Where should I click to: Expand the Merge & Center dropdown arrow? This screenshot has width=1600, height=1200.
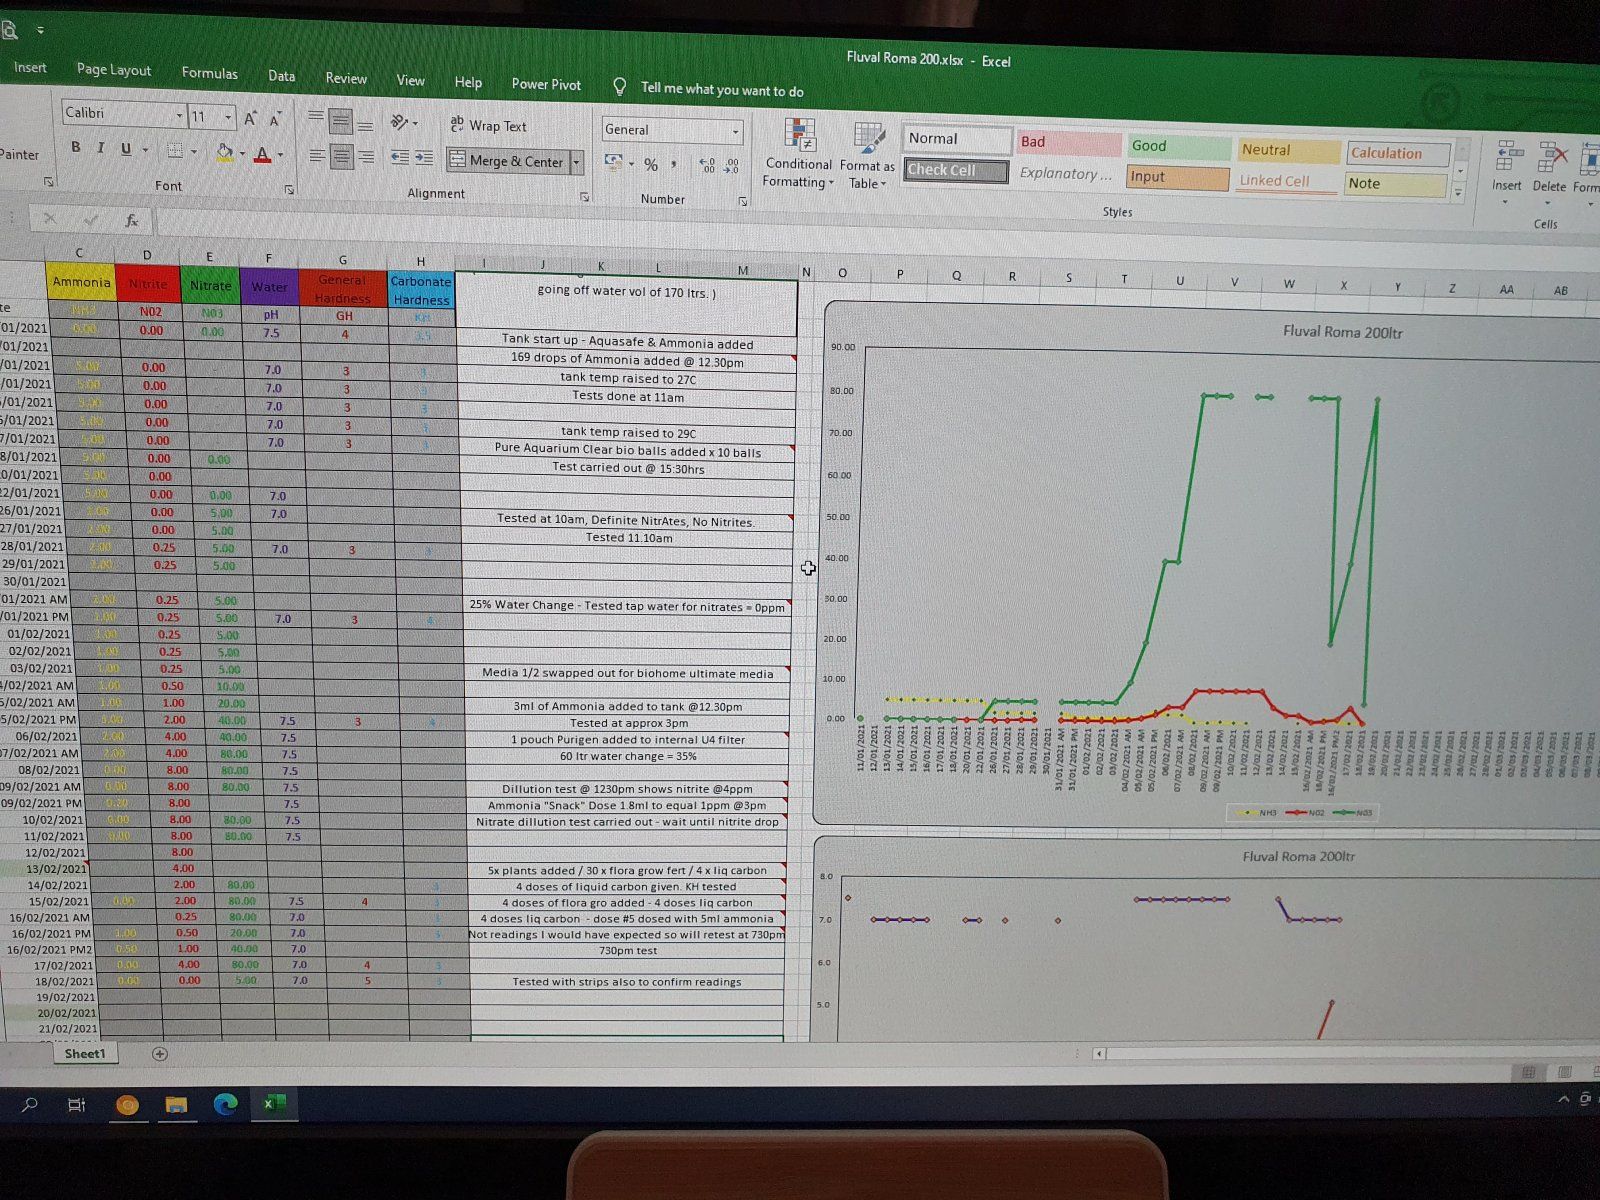(577, 162)
